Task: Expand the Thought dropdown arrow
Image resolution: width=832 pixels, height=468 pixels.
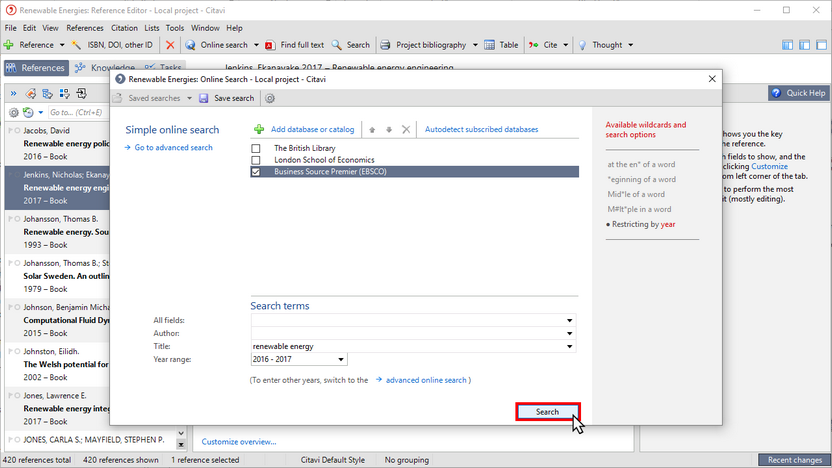Action: point(630,45)
